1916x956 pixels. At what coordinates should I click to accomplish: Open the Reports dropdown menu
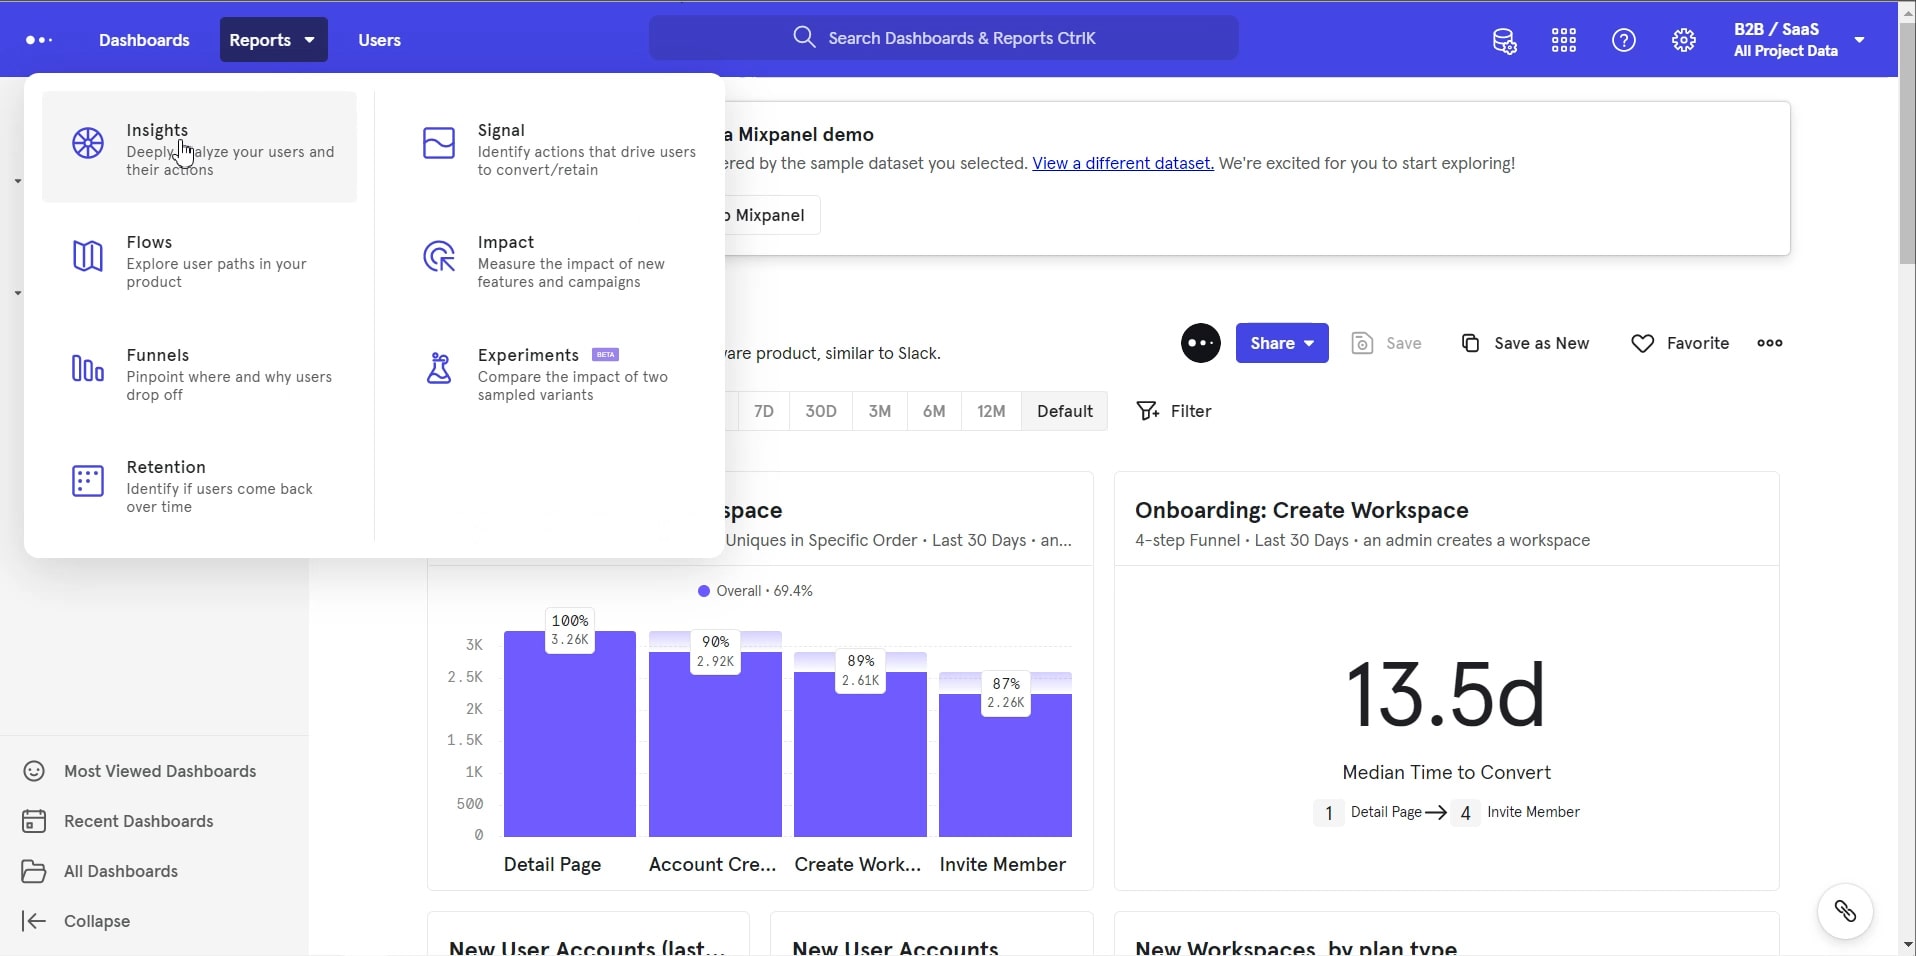(x=272, y=40)
